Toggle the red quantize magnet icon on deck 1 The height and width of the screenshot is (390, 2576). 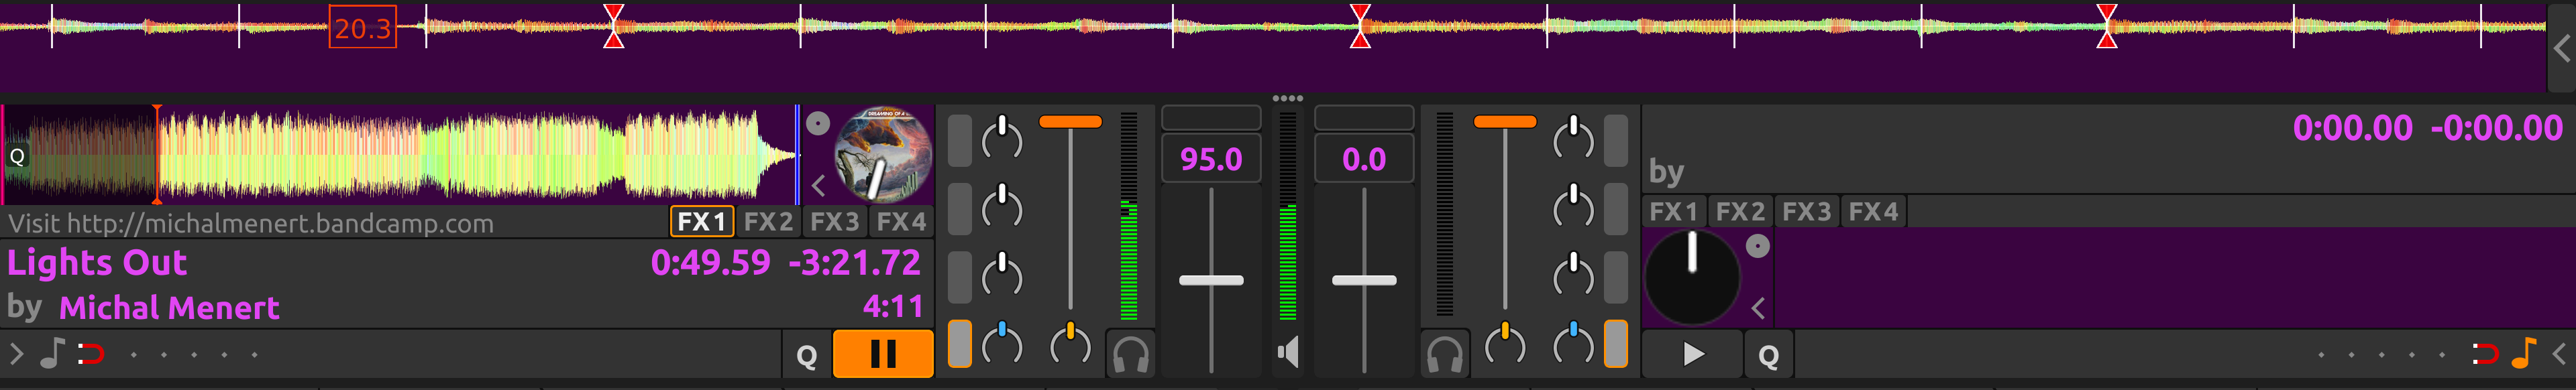pos(91,353)
